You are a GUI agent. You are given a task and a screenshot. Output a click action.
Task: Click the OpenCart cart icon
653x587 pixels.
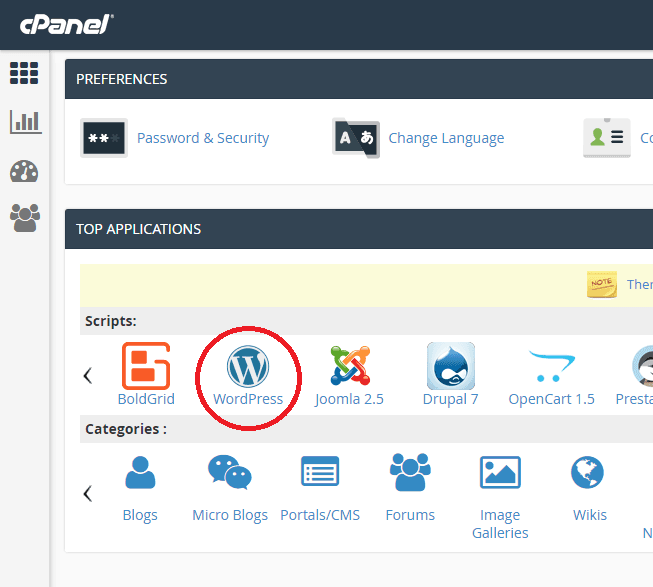click(x=552, y=366)
